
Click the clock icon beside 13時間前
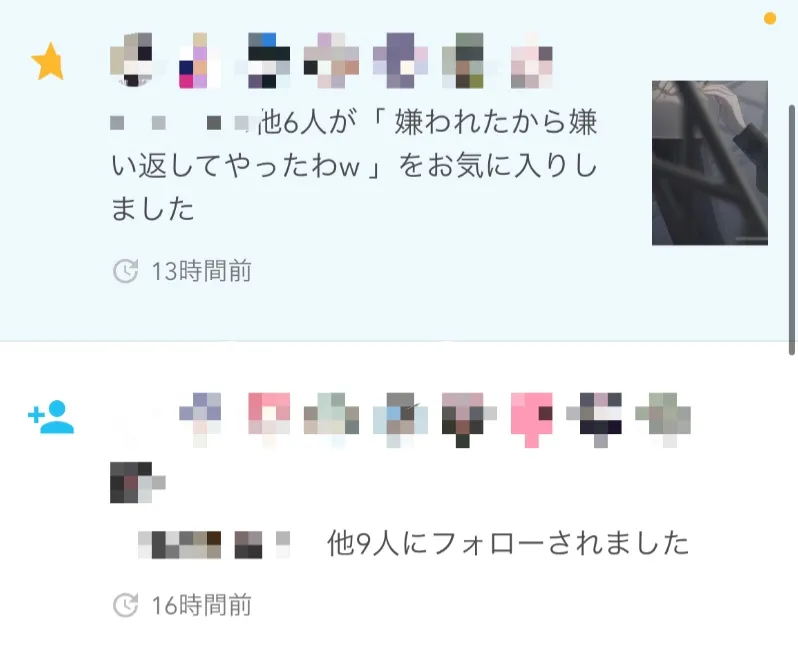pos(125,271)
